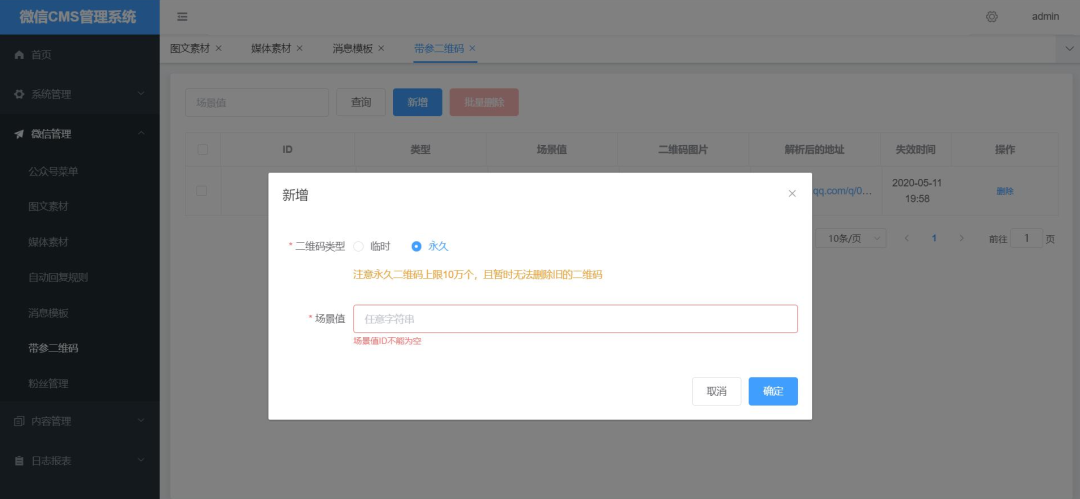The image size is (1080, 499).
Task: Click the 二维码图片 column header
Action: (683, 150)
